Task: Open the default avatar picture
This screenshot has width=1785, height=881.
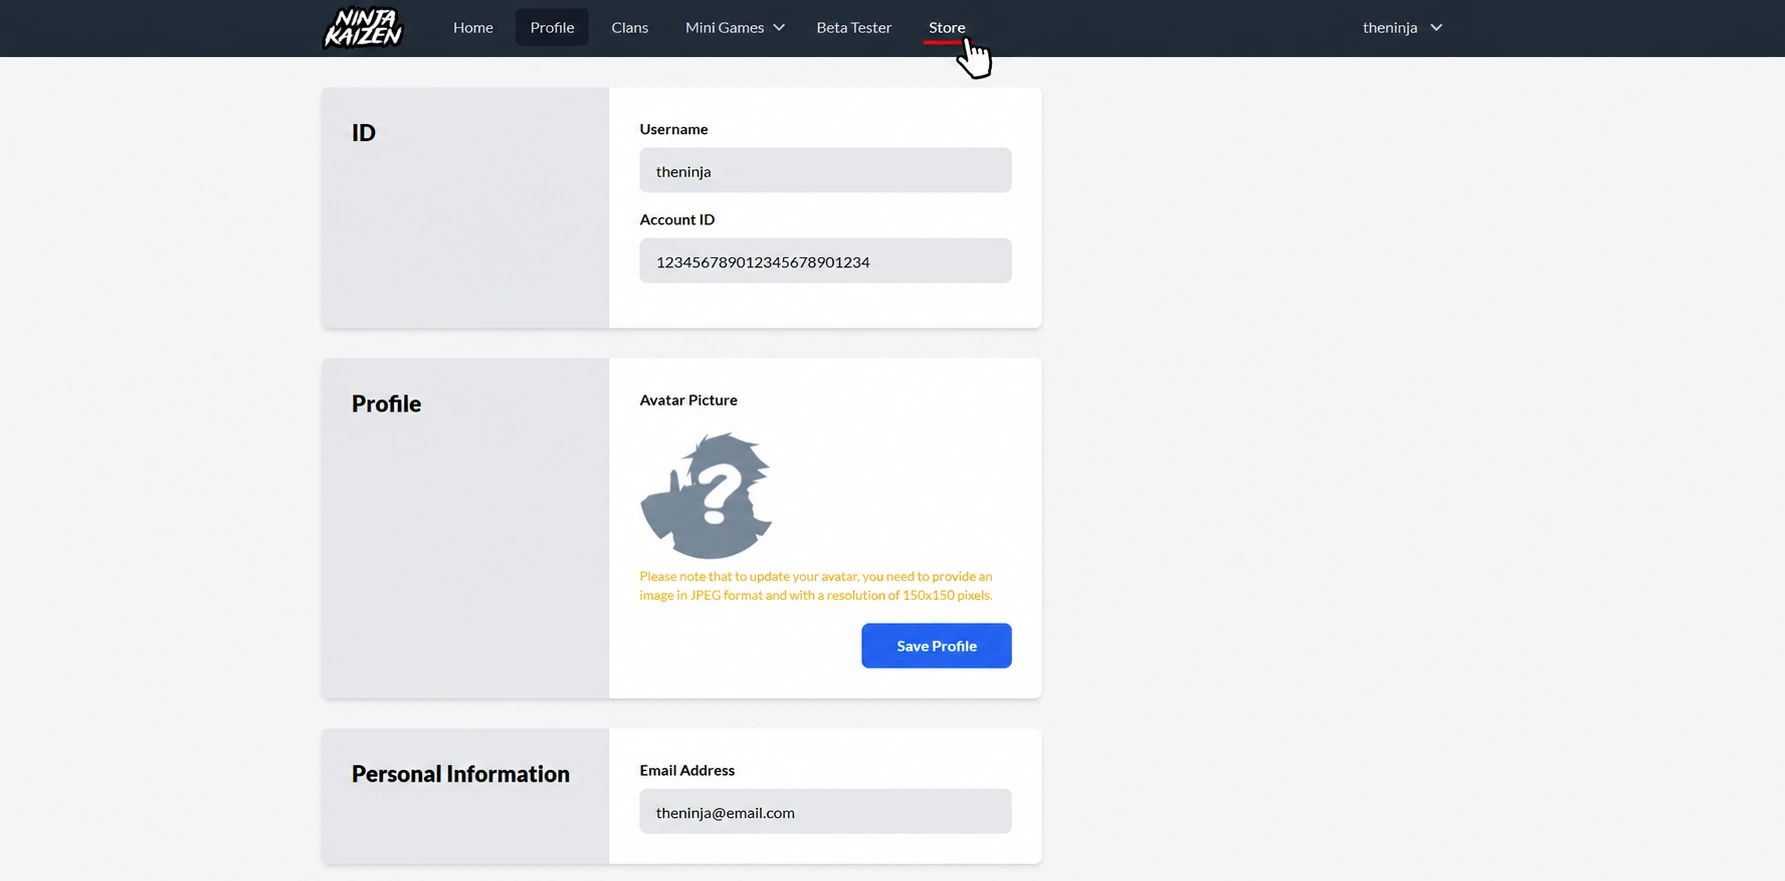Action: click(x=706, y=495)
